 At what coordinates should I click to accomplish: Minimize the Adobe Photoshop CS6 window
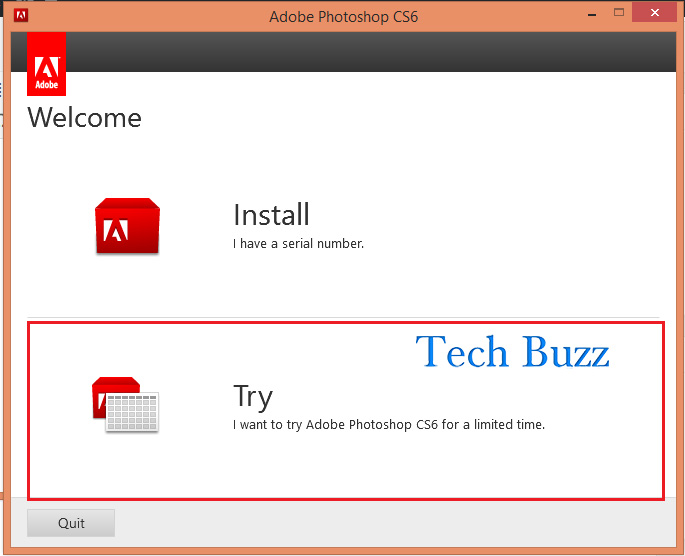pyautogui.click(x=592, y=14)
